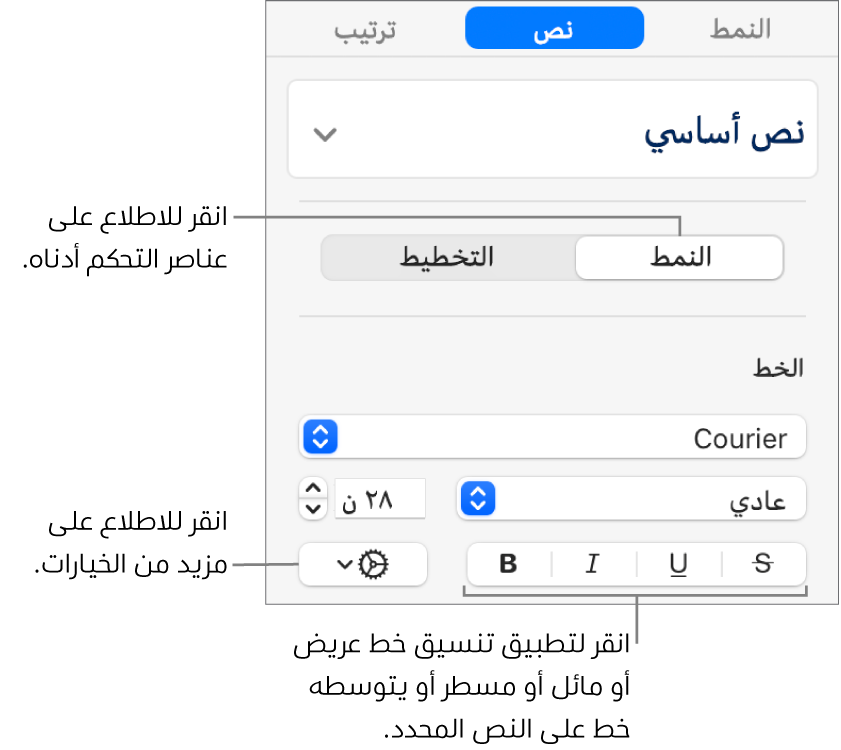Select the نص tab

554,30
